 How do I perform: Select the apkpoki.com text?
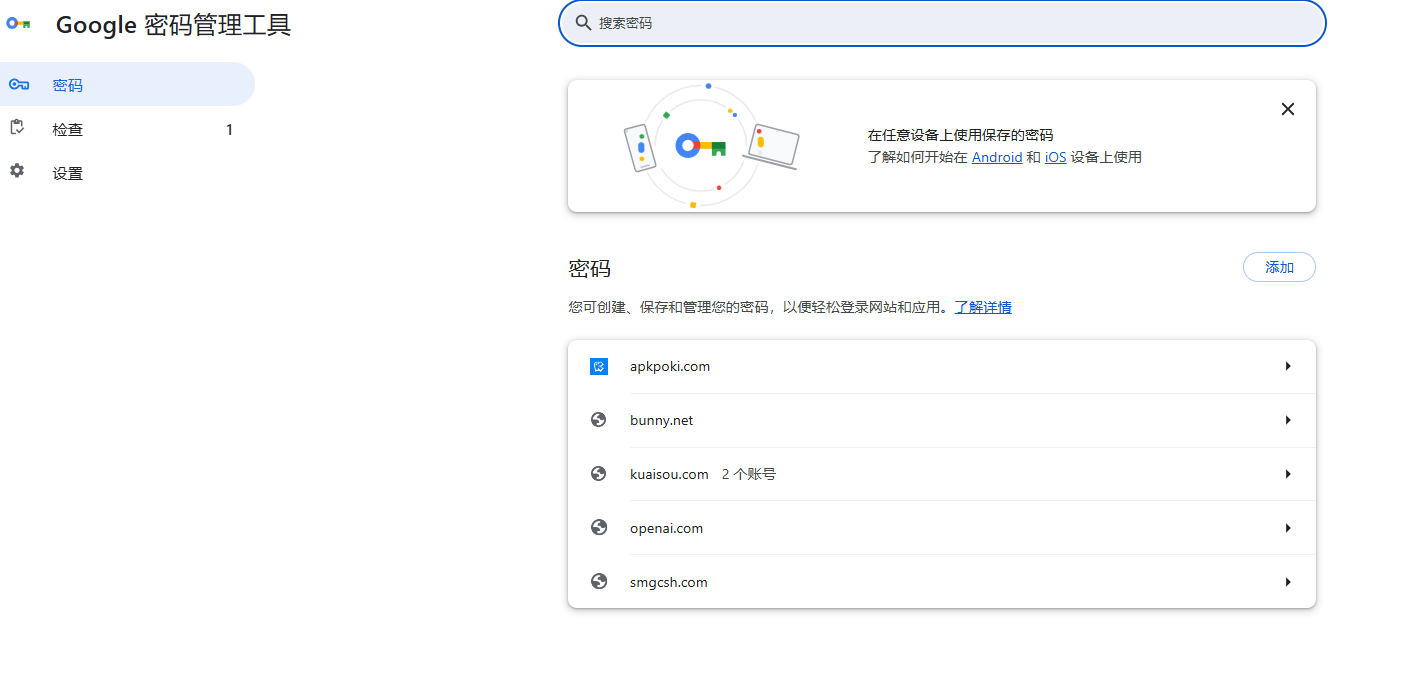point(670,366)
